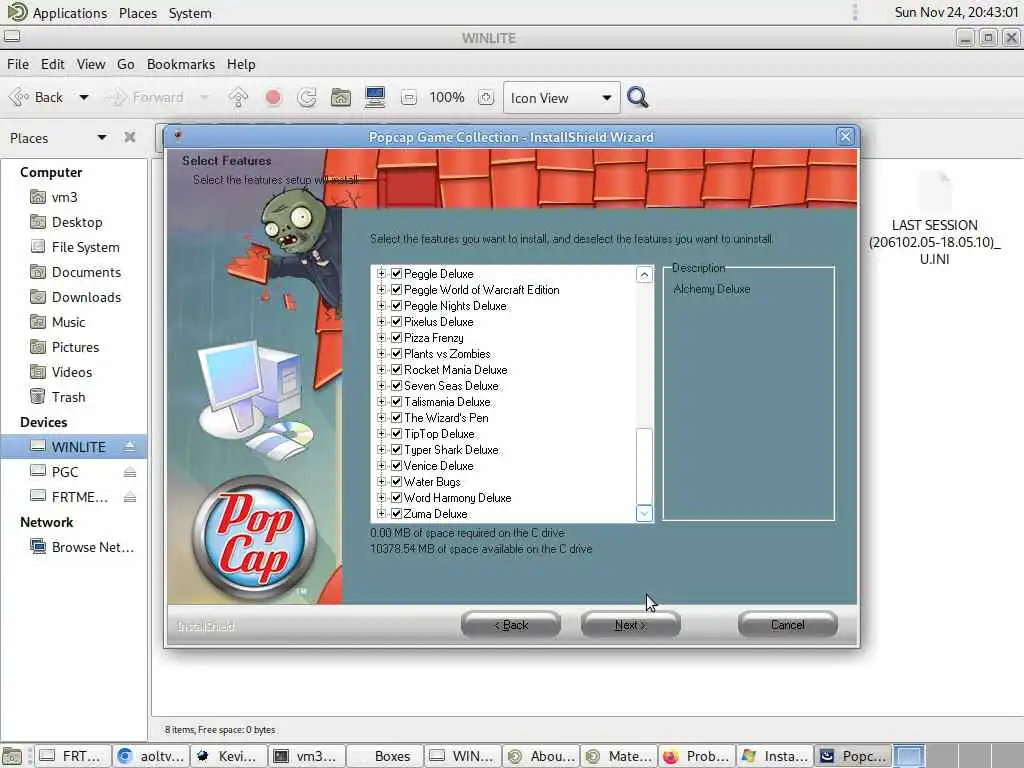Open the Home folder icon

click(340, 97)
